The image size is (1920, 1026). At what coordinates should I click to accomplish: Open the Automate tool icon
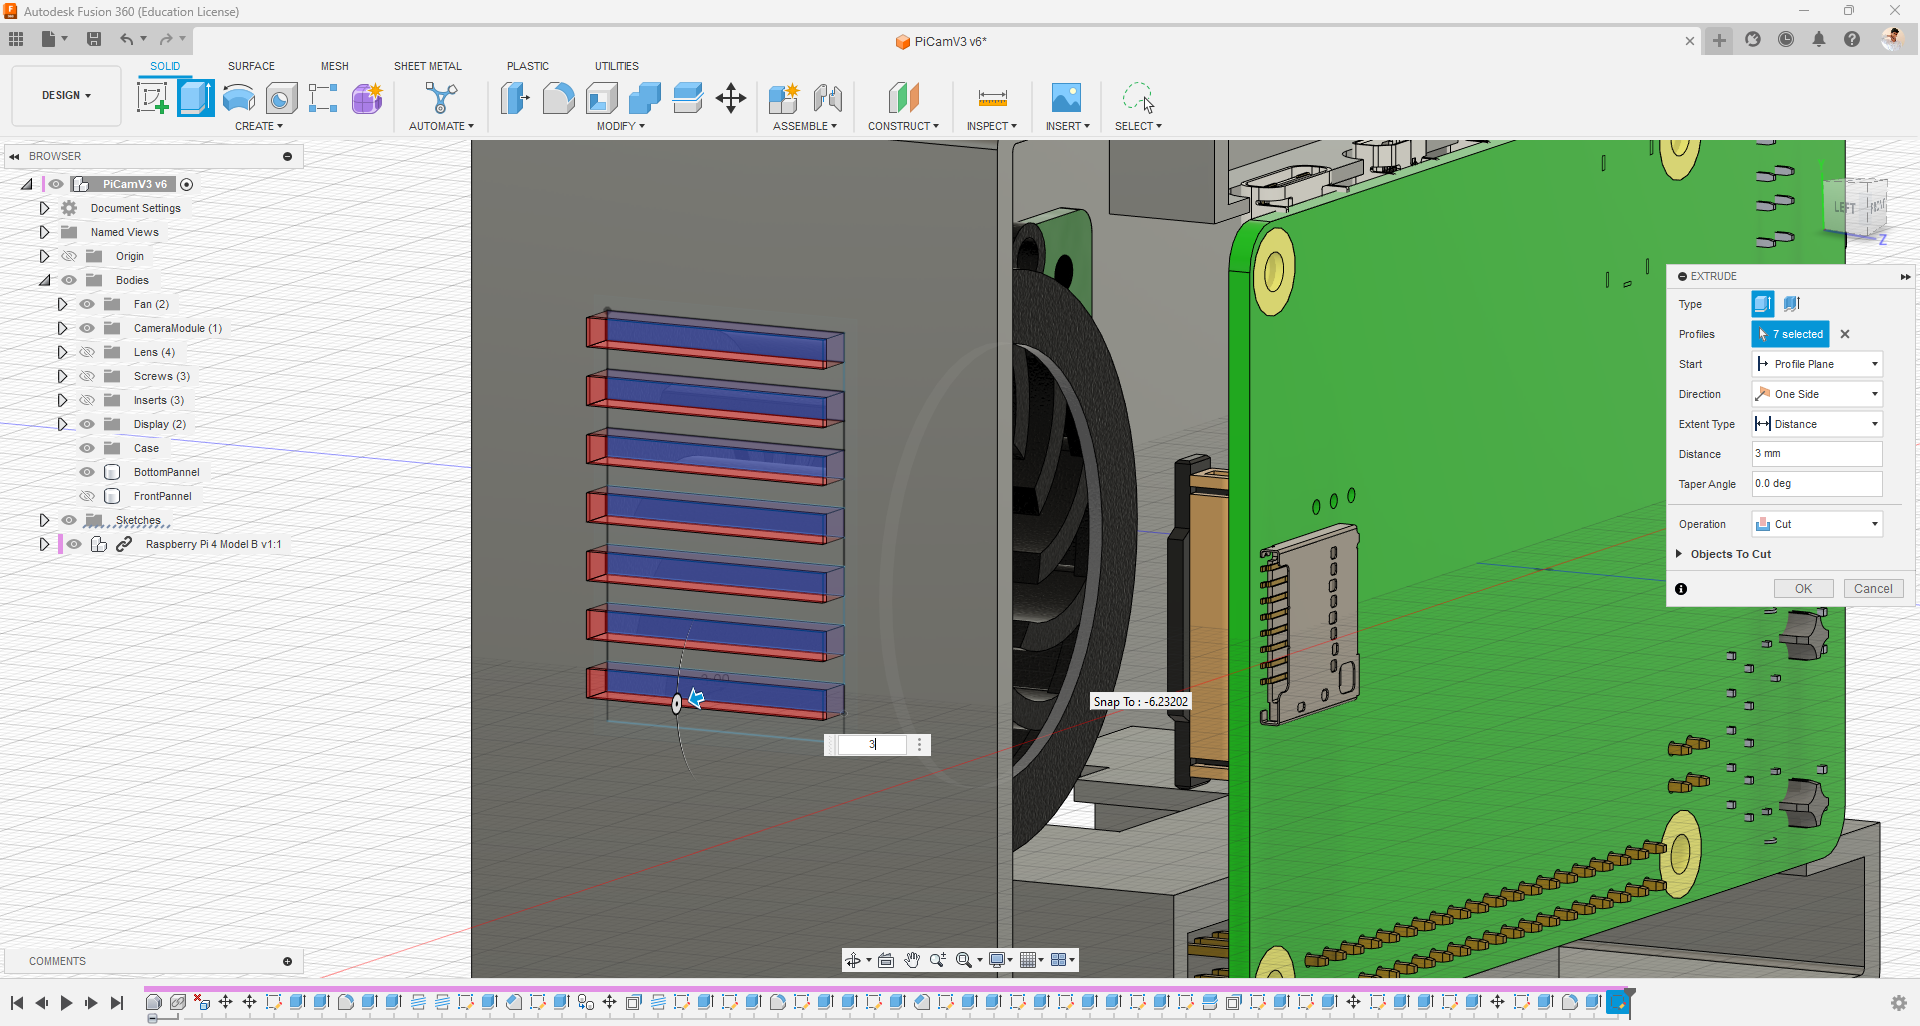point(440,98)
